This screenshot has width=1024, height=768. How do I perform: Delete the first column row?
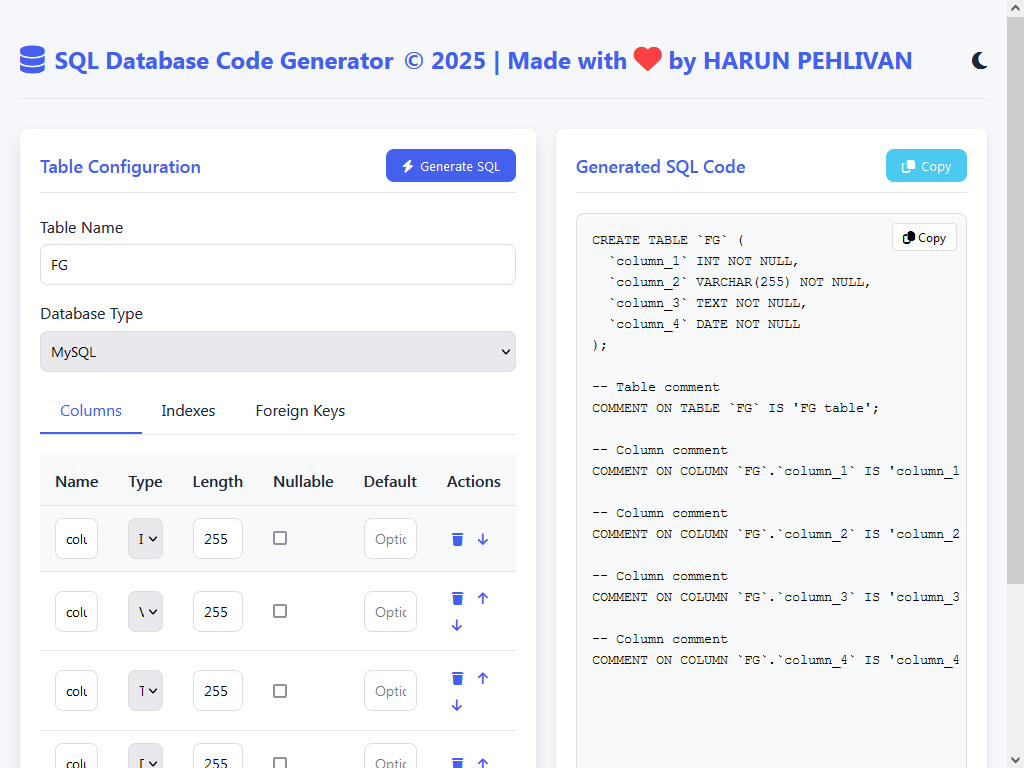[457, 539]
